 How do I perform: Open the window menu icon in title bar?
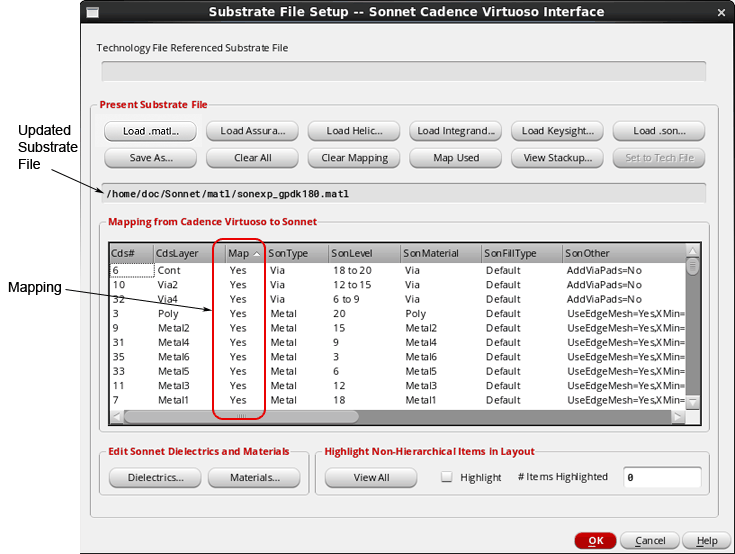[93, 12]
